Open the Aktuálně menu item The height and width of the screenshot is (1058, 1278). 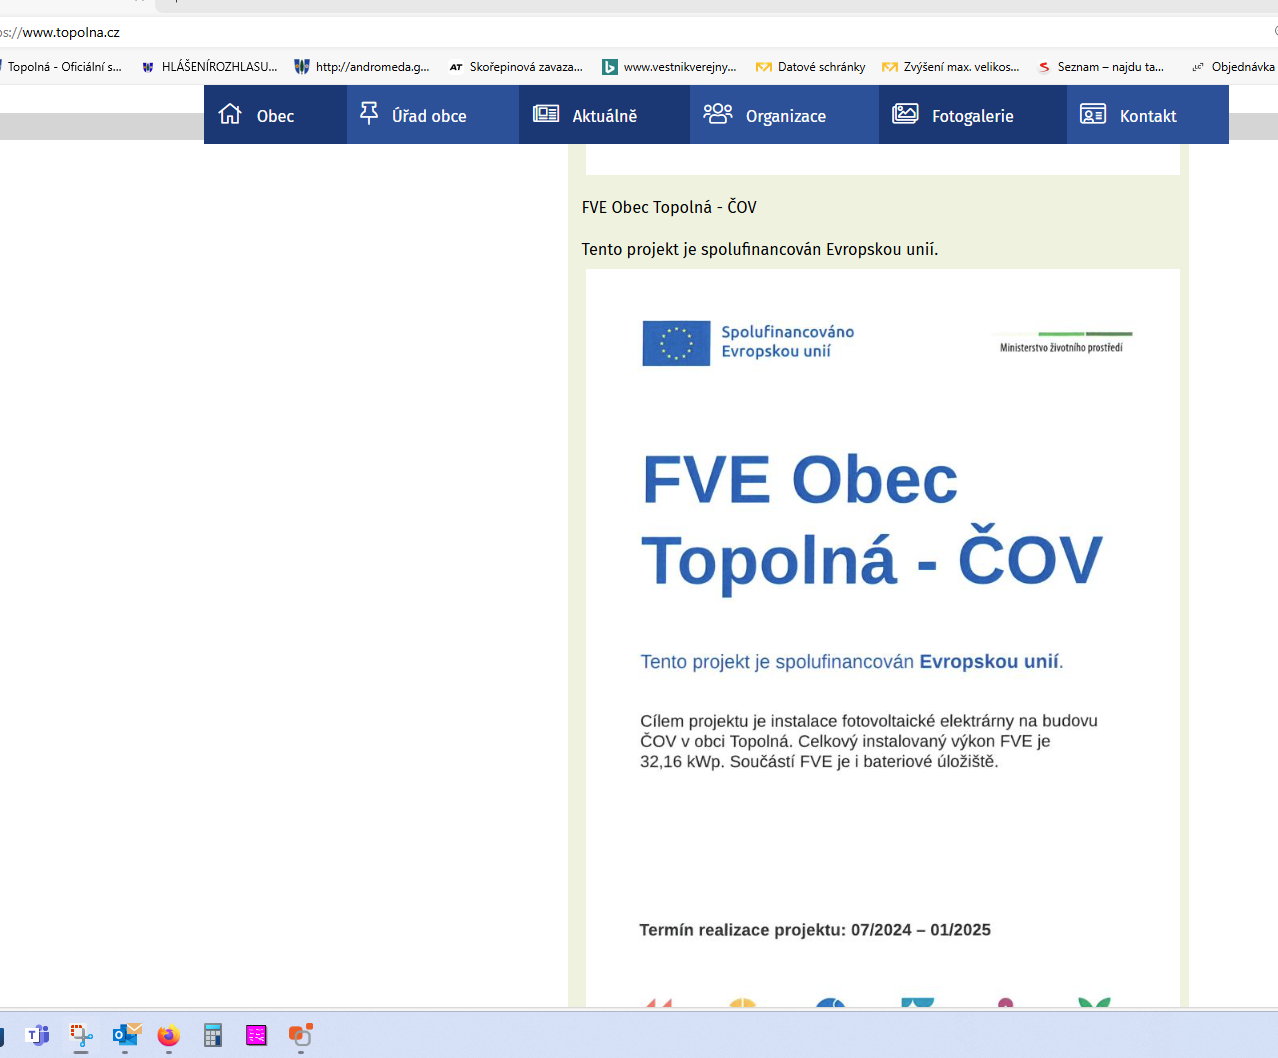[x=604, y=116]
